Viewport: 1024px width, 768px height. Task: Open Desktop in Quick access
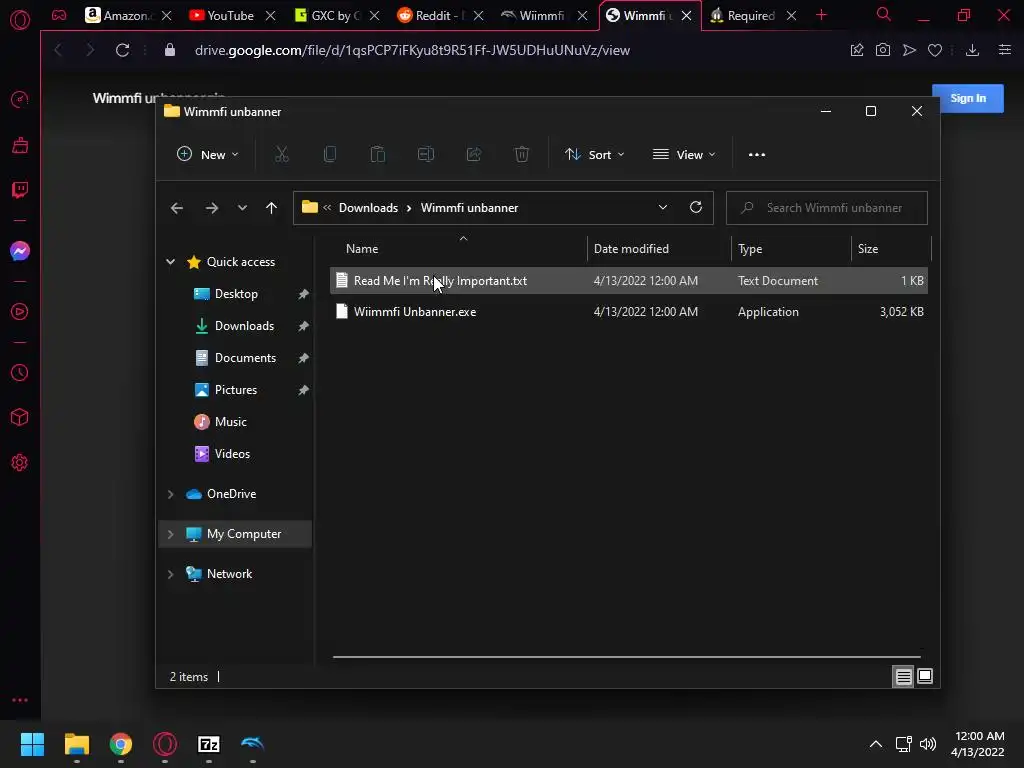pos(236,294)
